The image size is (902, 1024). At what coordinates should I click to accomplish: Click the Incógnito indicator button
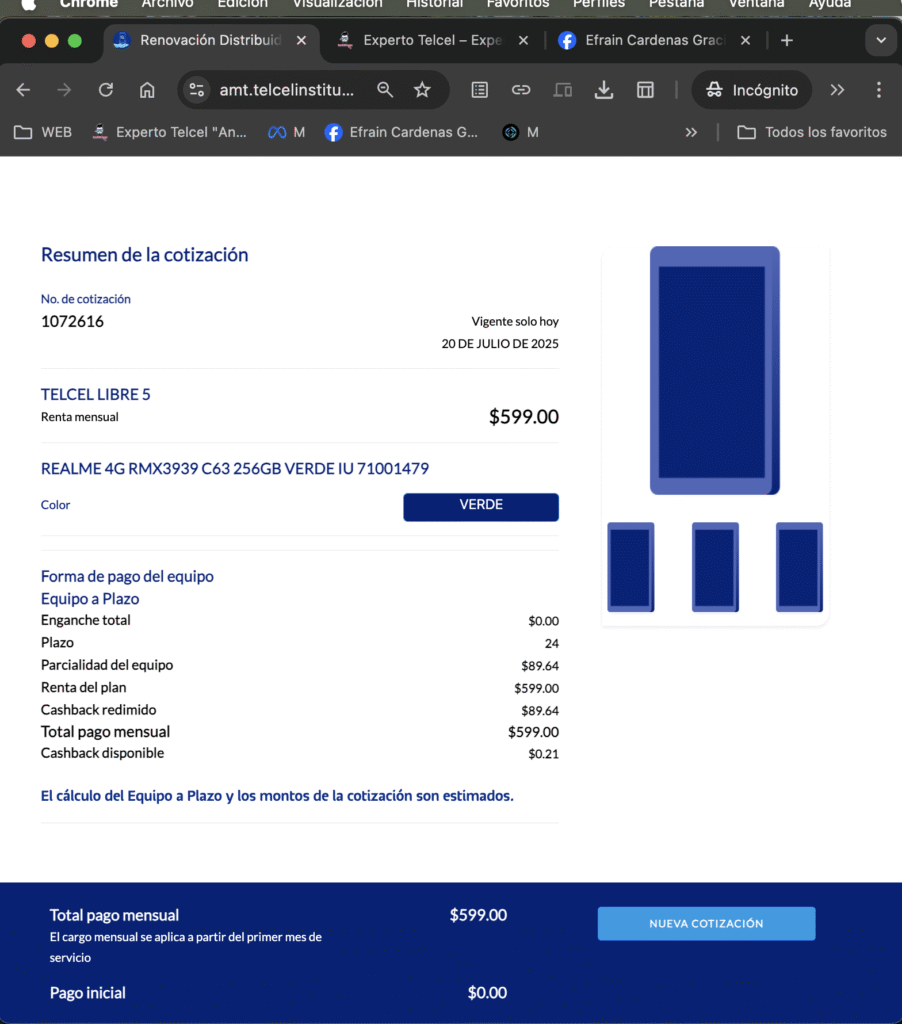click(752, 89)
